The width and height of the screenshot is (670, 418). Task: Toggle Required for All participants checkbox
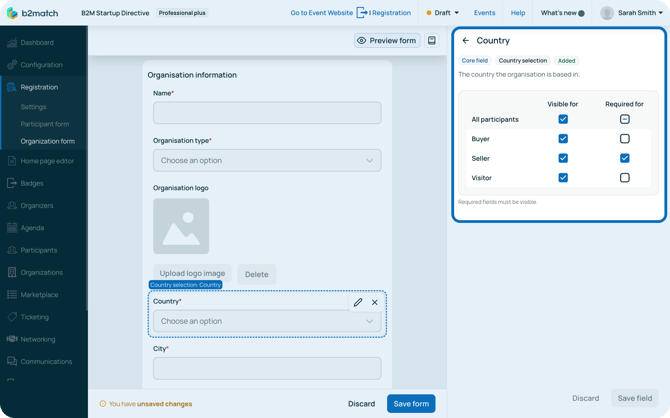coord(625,119)
